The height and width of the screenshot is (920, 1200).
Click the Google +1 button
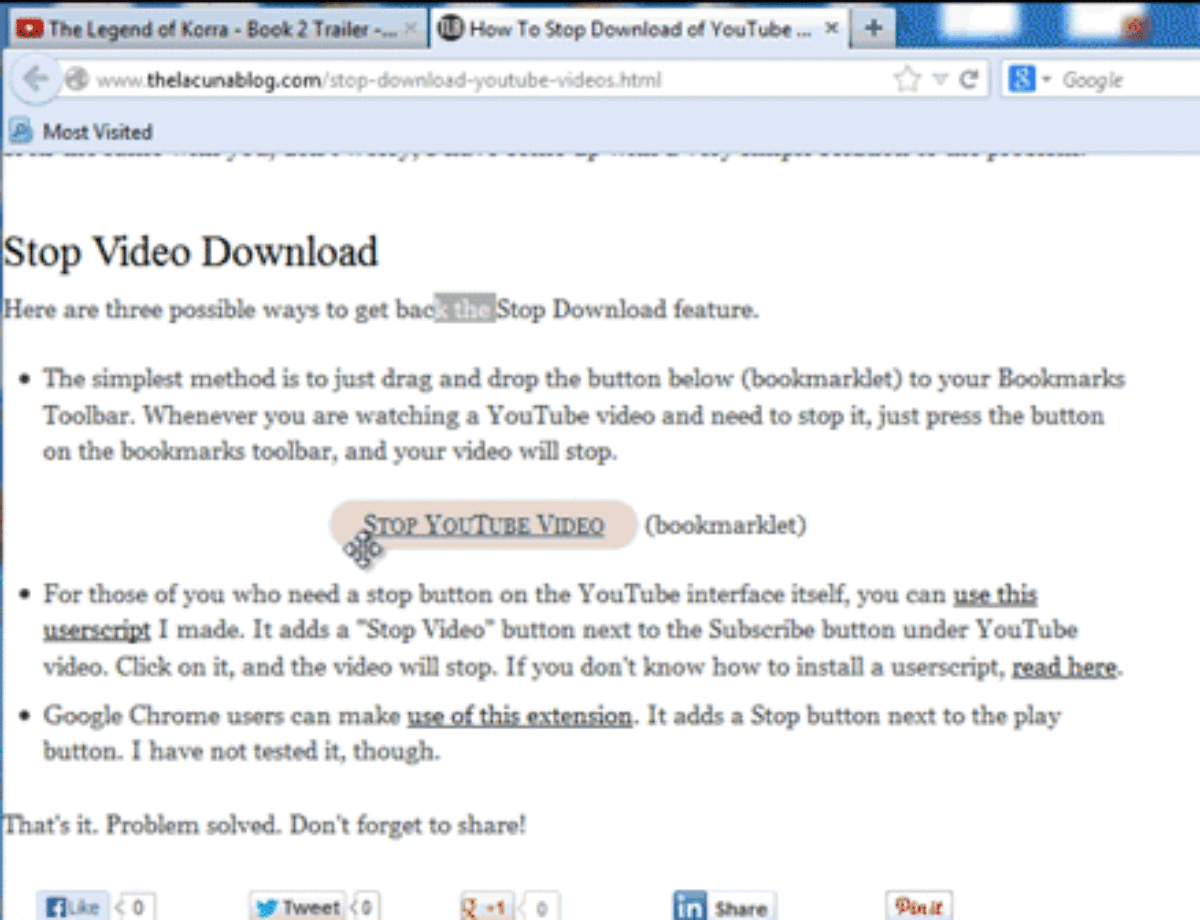486,907
